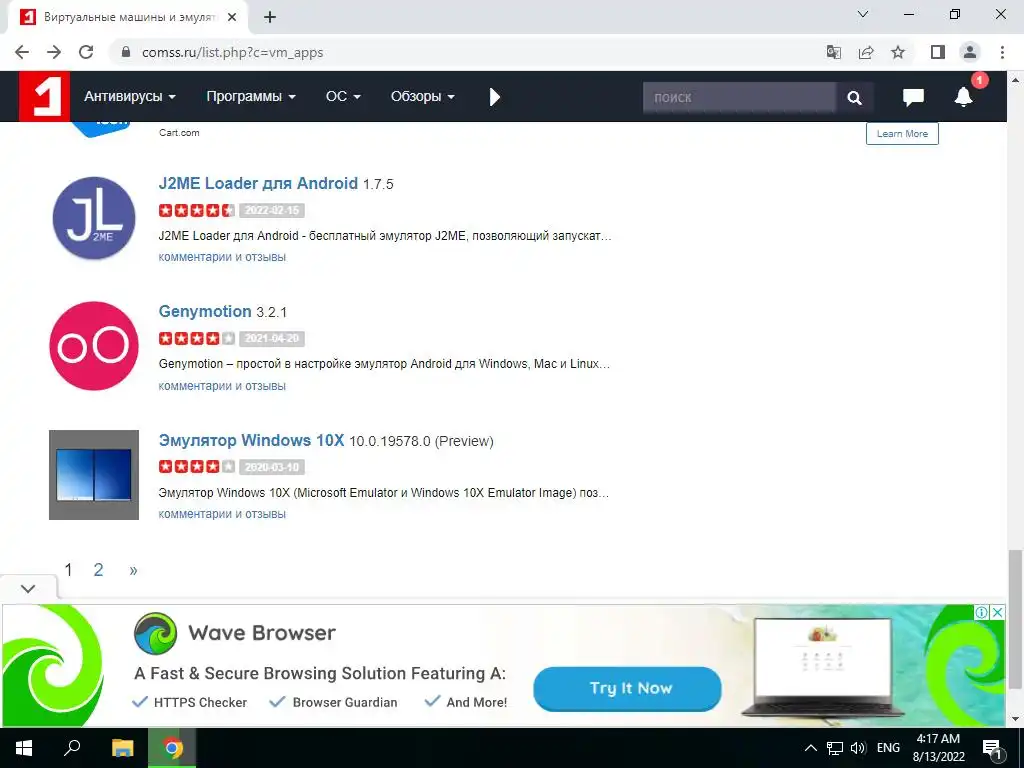The height and width of the screenshot is (768, 1024).
Task: Open the site comments chat icon
Action: pos(913,97)
